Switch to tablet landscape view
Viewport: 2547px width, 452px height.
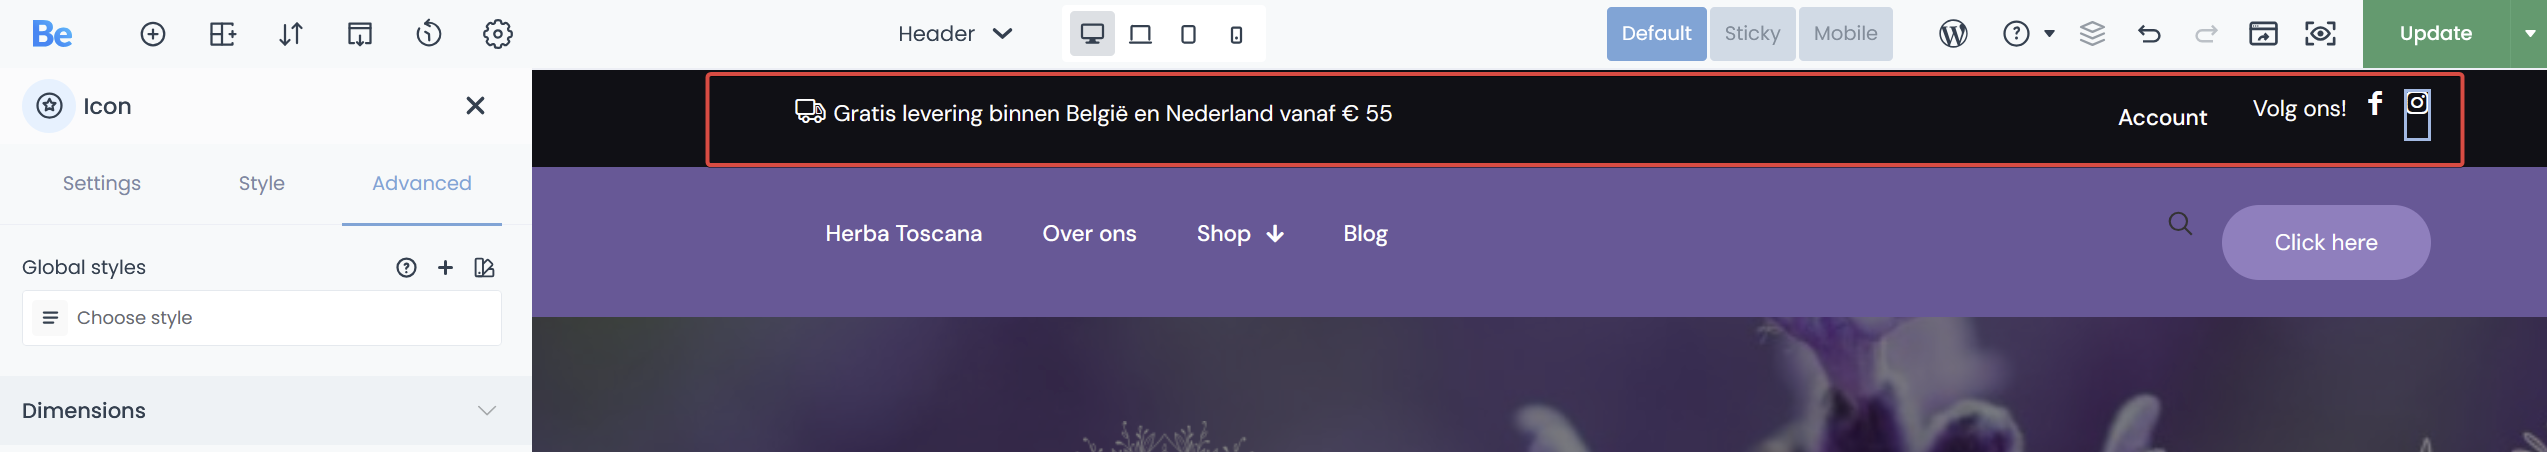pos(1140,34)
